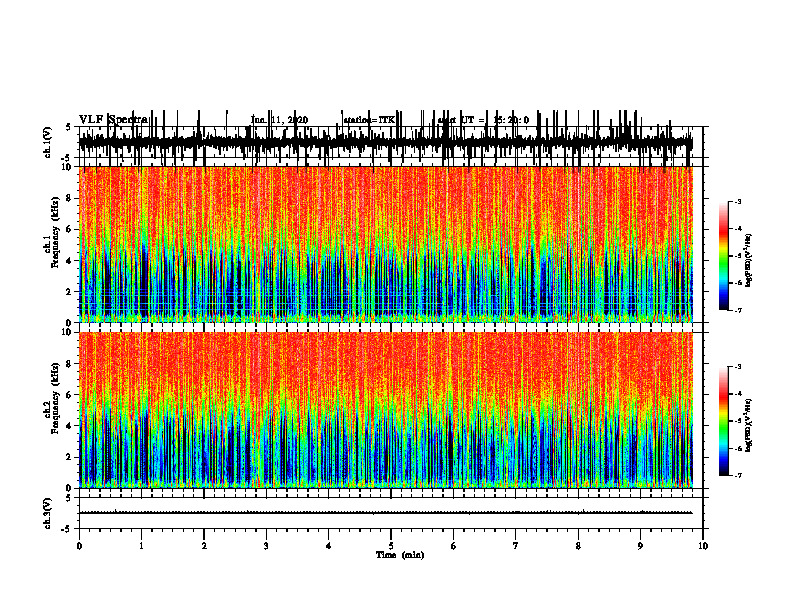Click the ch.1 voltage waveform trace
This screenshot has width=792, height=612.
pyautogui.click(x=386, y=142)
